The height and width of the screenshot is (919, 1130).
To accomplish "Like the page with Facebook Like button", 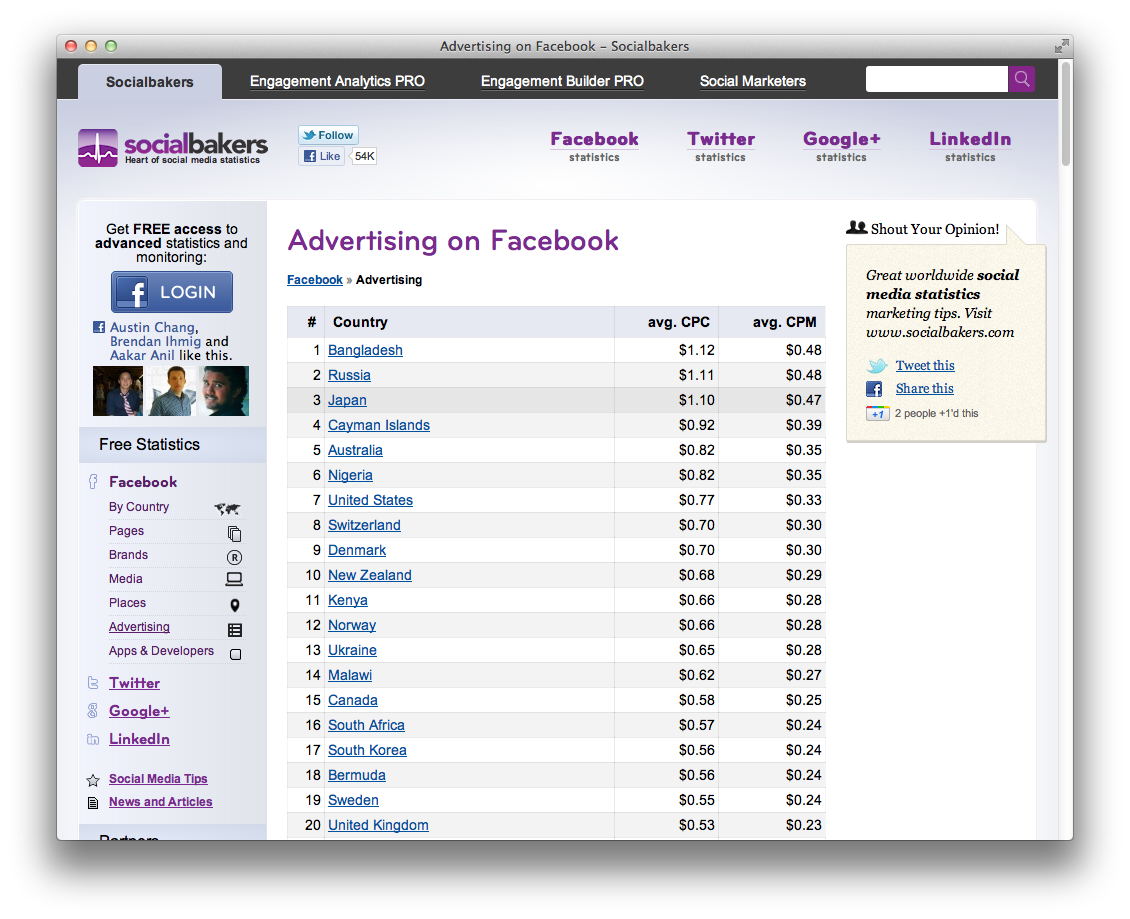I will pyautogui.click(x=321, y=156).
